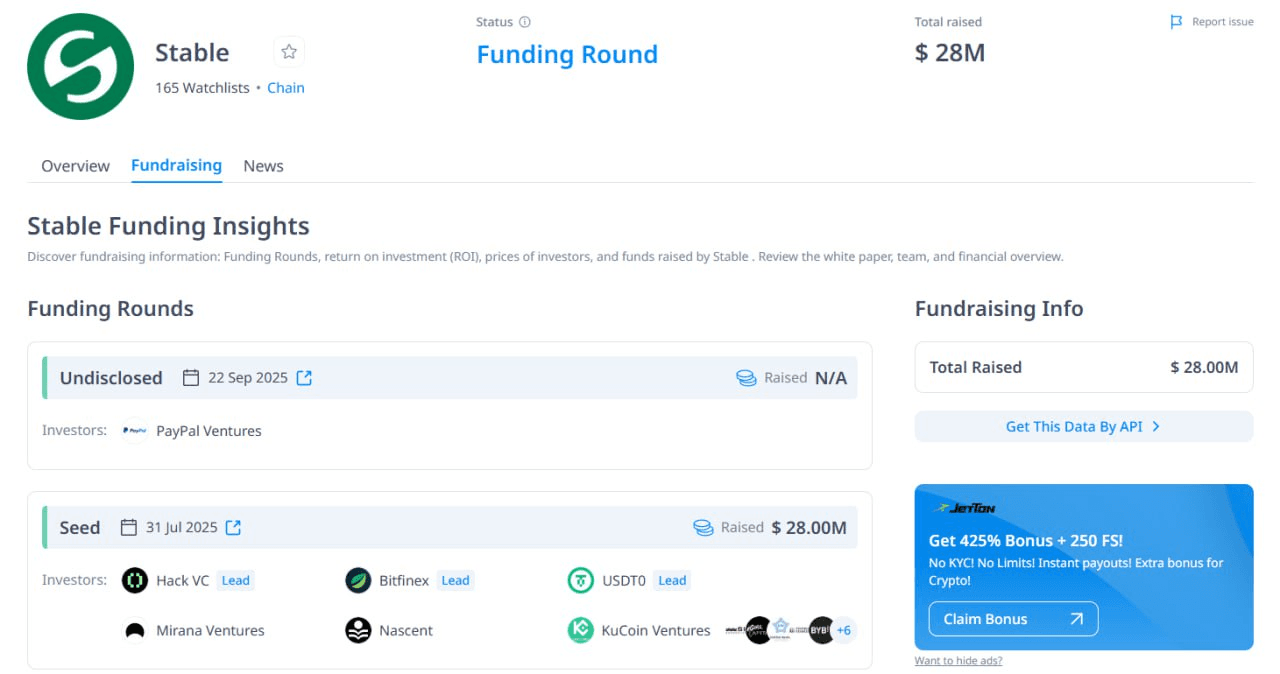Click the $ 28M total raised header value
Viewport: 1280px width, 674px height.
click(x=950, y=53)
